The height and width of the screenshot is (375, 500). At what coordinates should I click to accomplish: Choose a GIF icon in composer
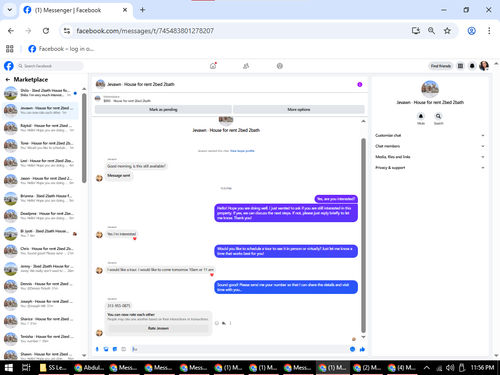[123, 349]
